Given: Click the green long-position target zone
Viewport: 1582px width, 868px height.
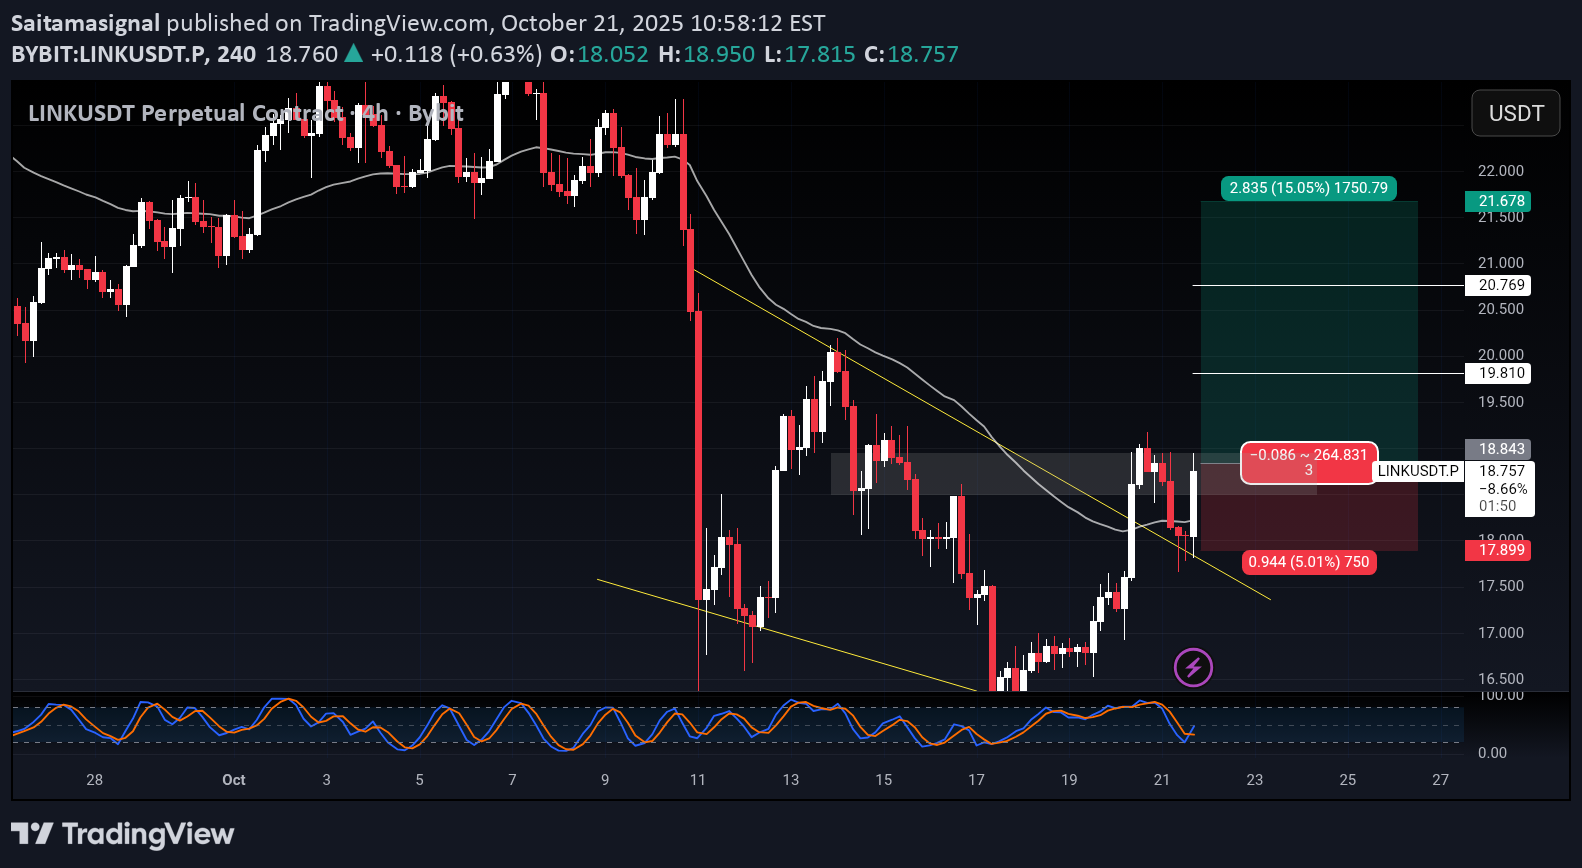Looking at the screenshot, I should (1308, 320).
